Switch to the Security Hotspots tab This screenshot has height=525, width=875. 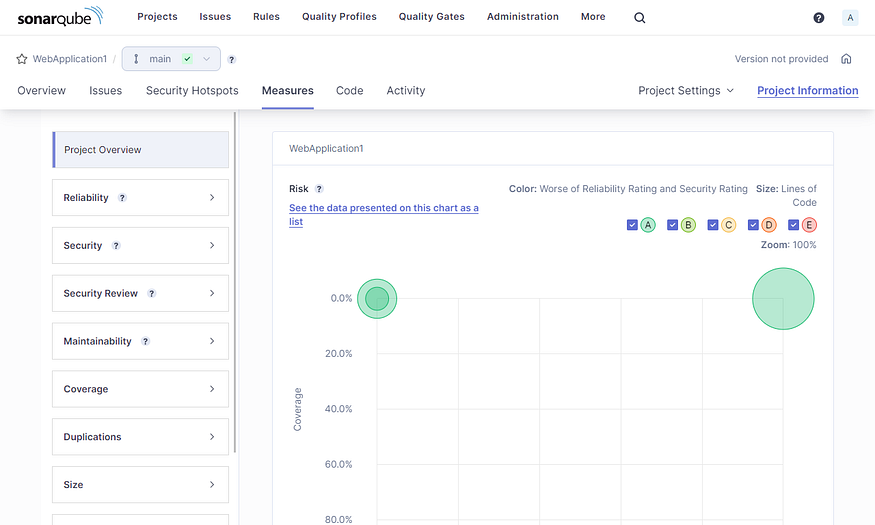(192, 91)
